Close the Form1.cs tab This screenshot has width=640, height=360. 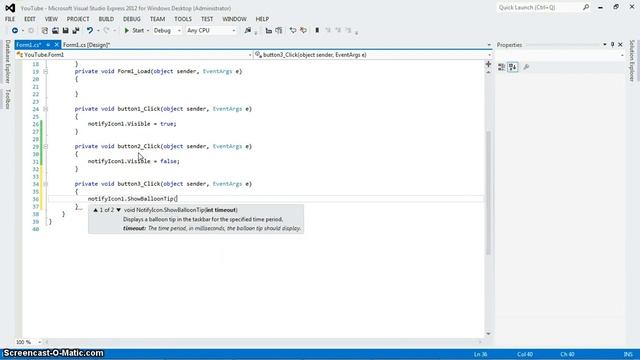[x=57, y=45]
